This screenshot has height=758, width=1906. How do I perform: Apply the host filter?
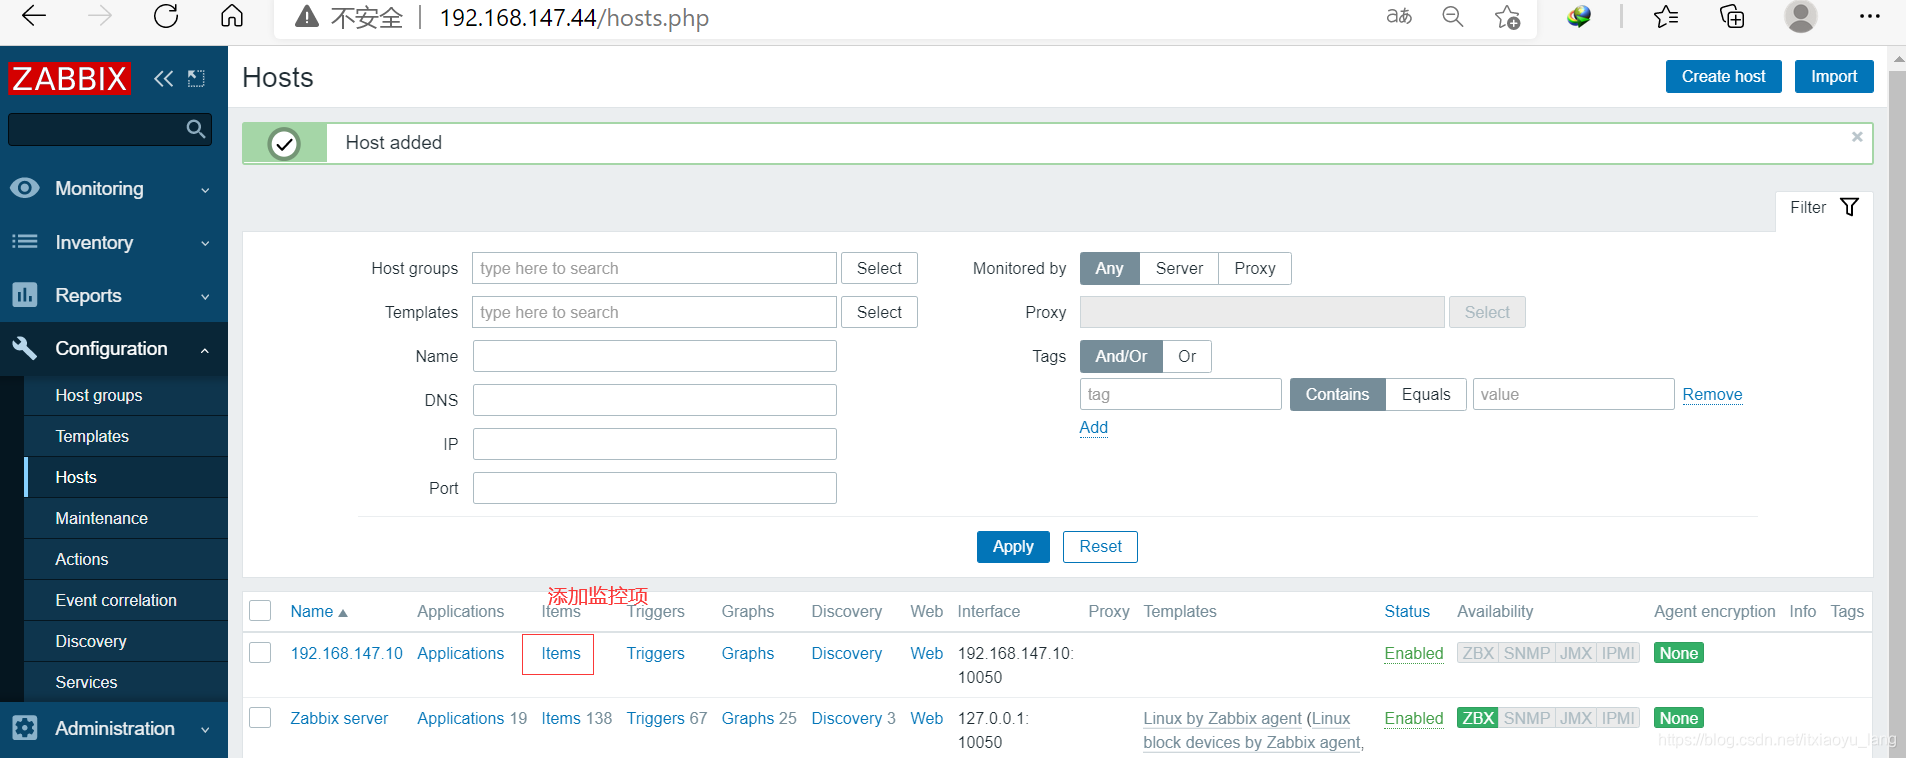pos(1013,546)
